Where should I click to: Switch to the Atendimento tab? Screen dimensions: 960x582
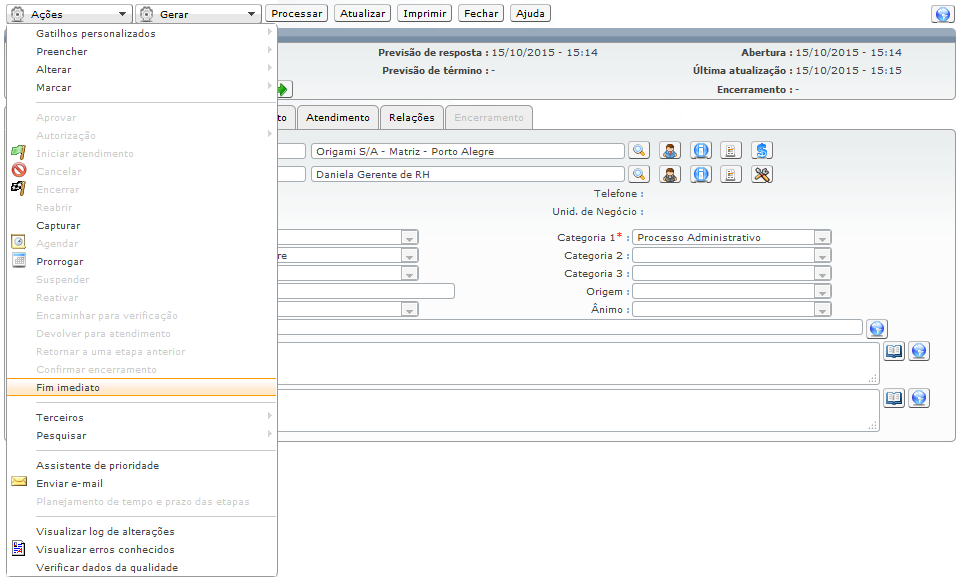click(338, 118)
